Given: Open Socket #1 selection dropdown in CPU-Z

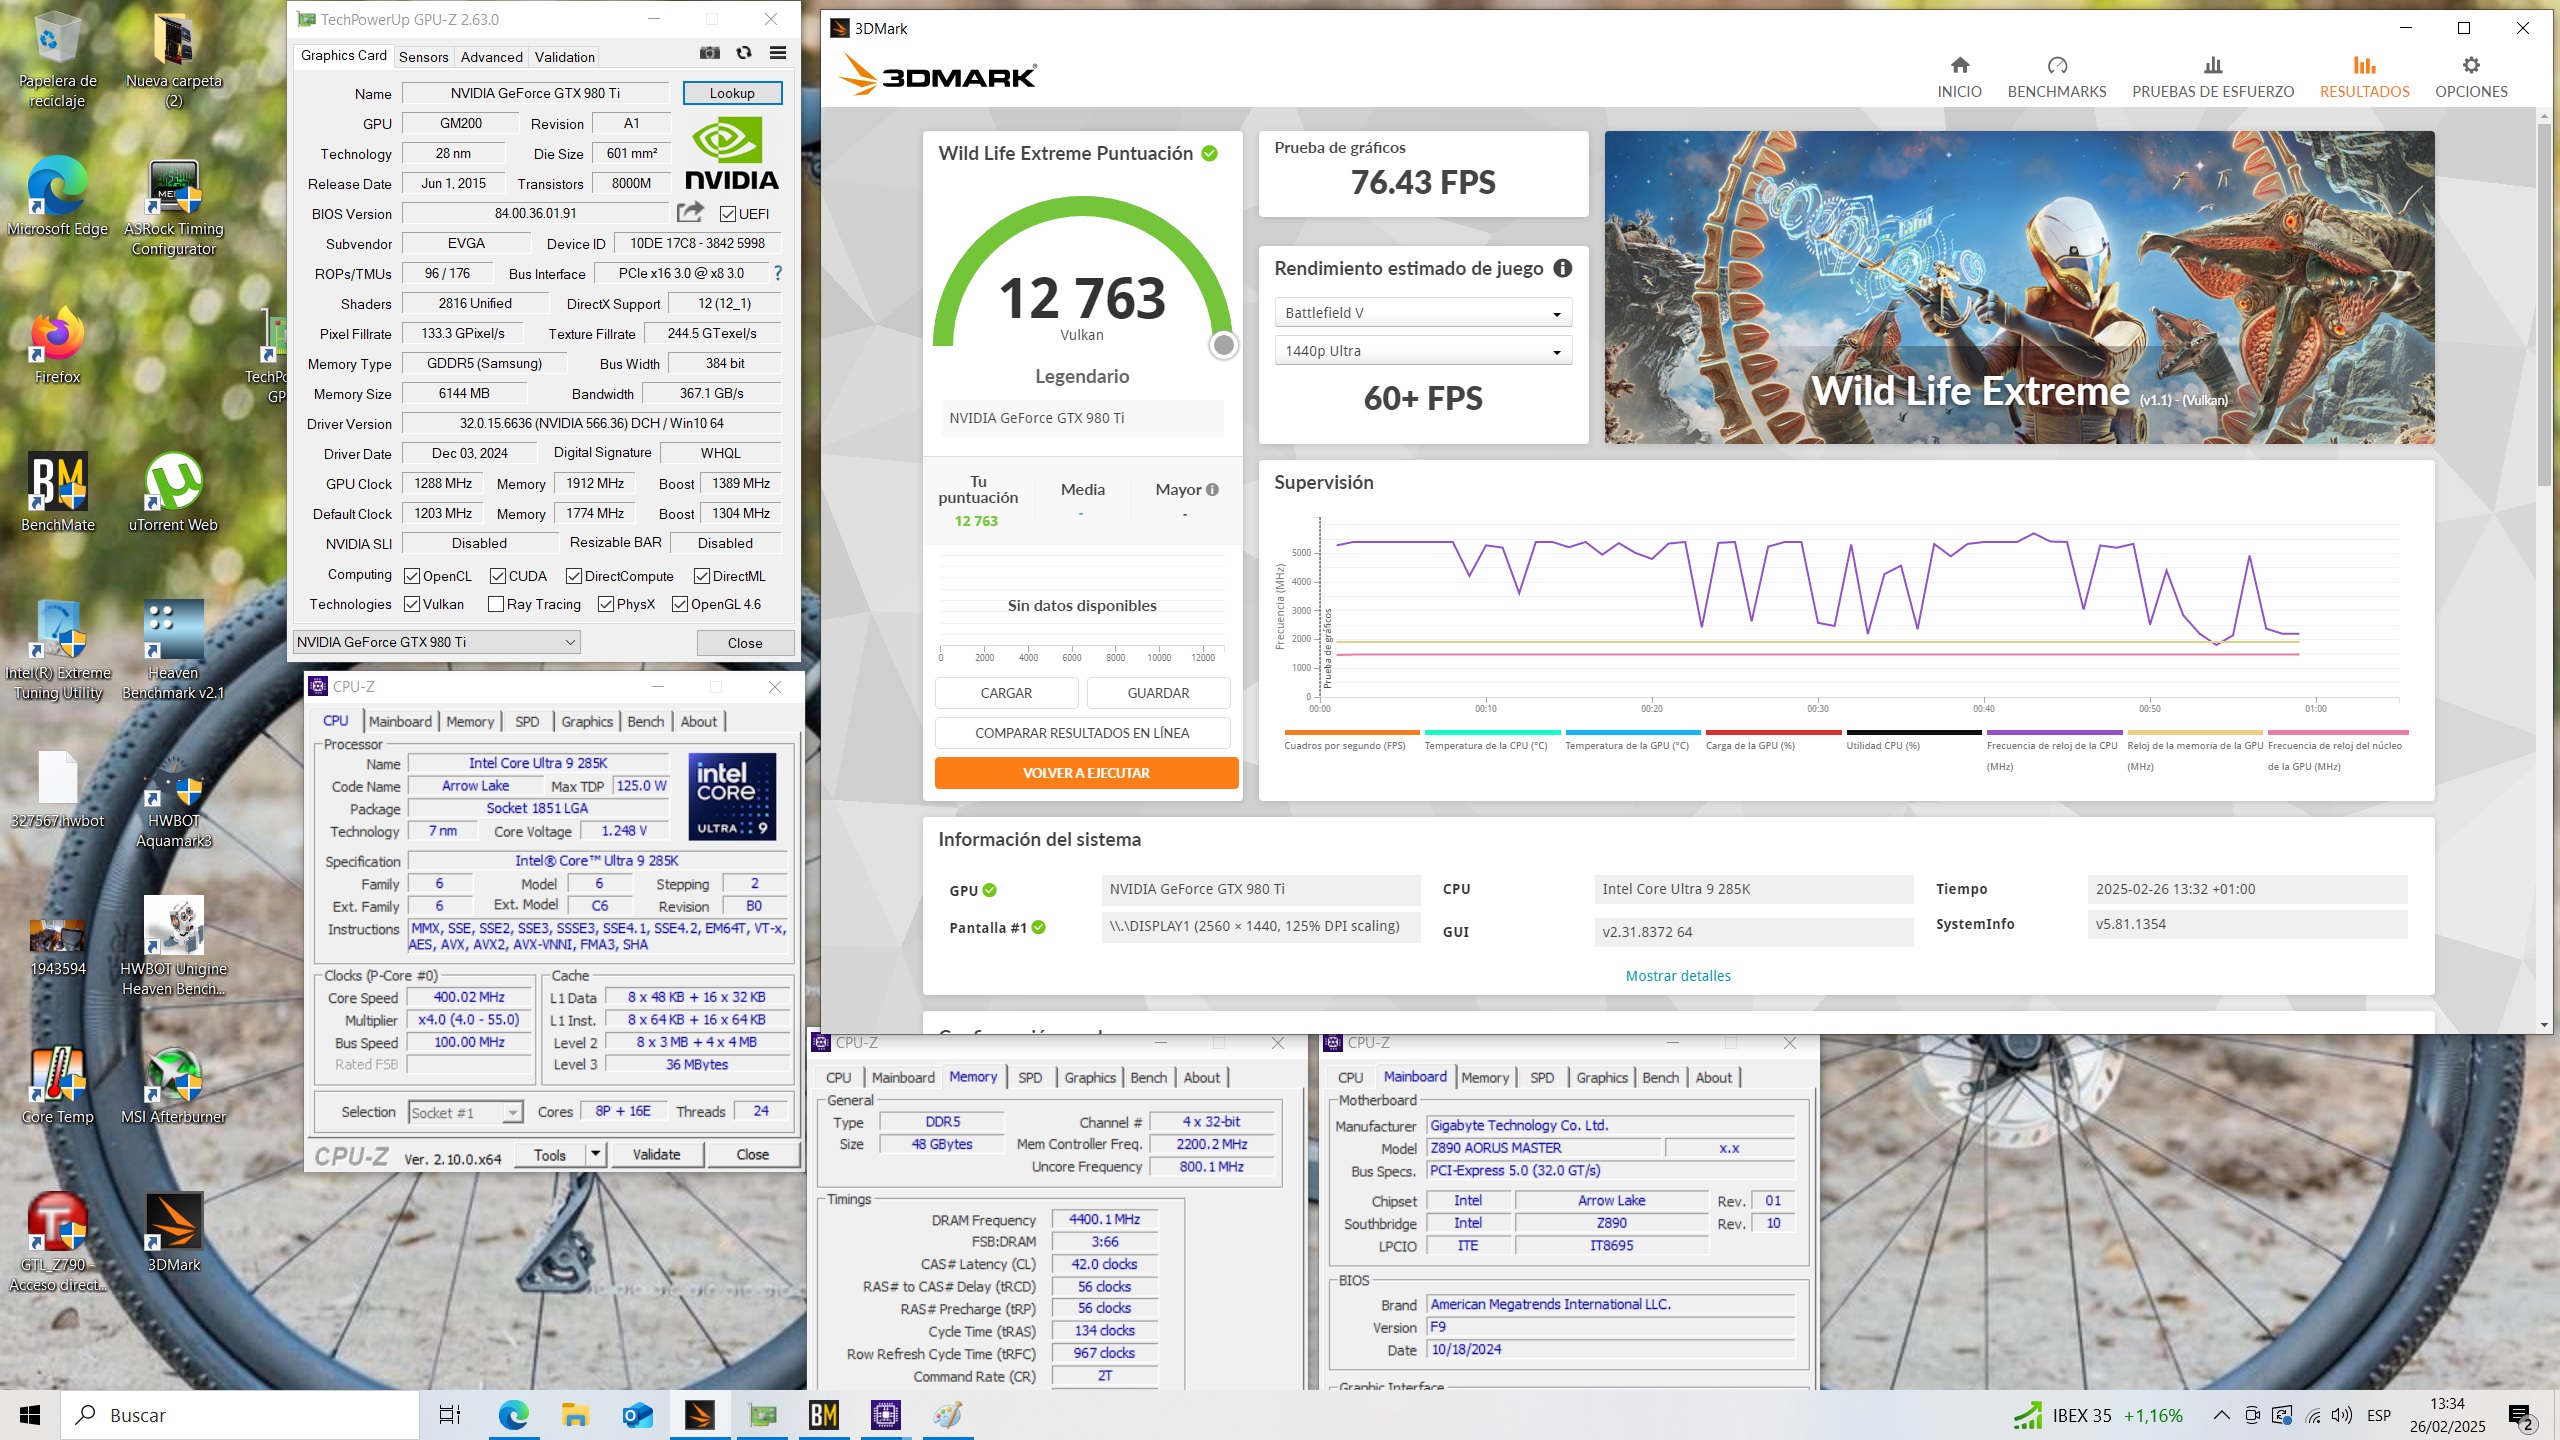Looking at the screenshot, I should coord(465,1112).
